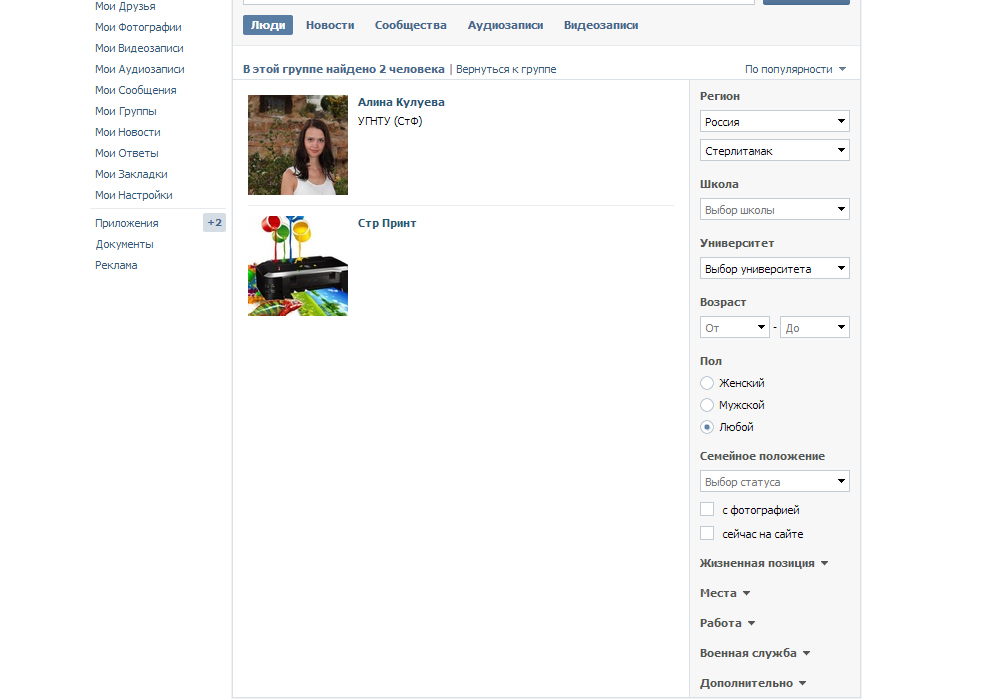Go to Мои Видеозаписи

(x=139, y=48)
